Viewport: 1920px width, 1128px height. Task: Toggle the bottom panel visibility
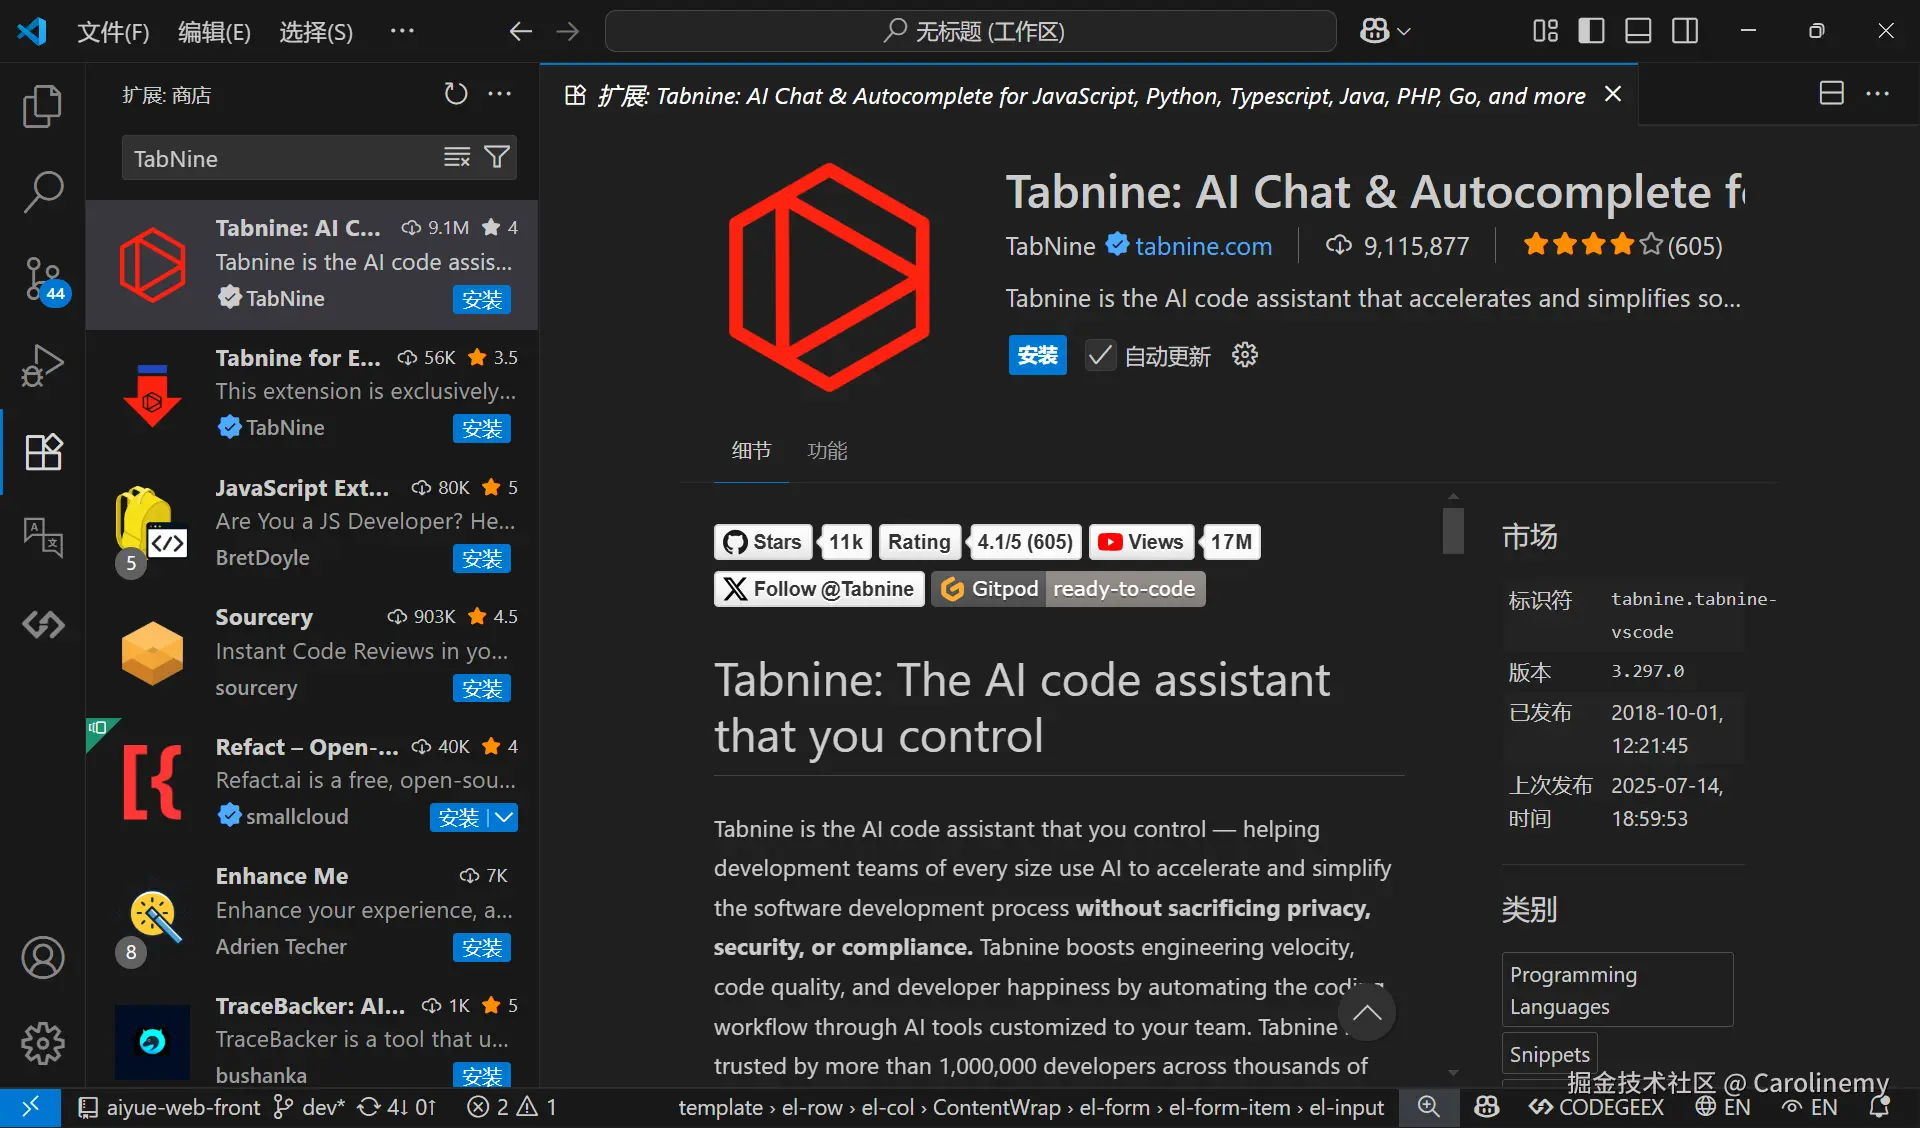(x=1638, y=31)
